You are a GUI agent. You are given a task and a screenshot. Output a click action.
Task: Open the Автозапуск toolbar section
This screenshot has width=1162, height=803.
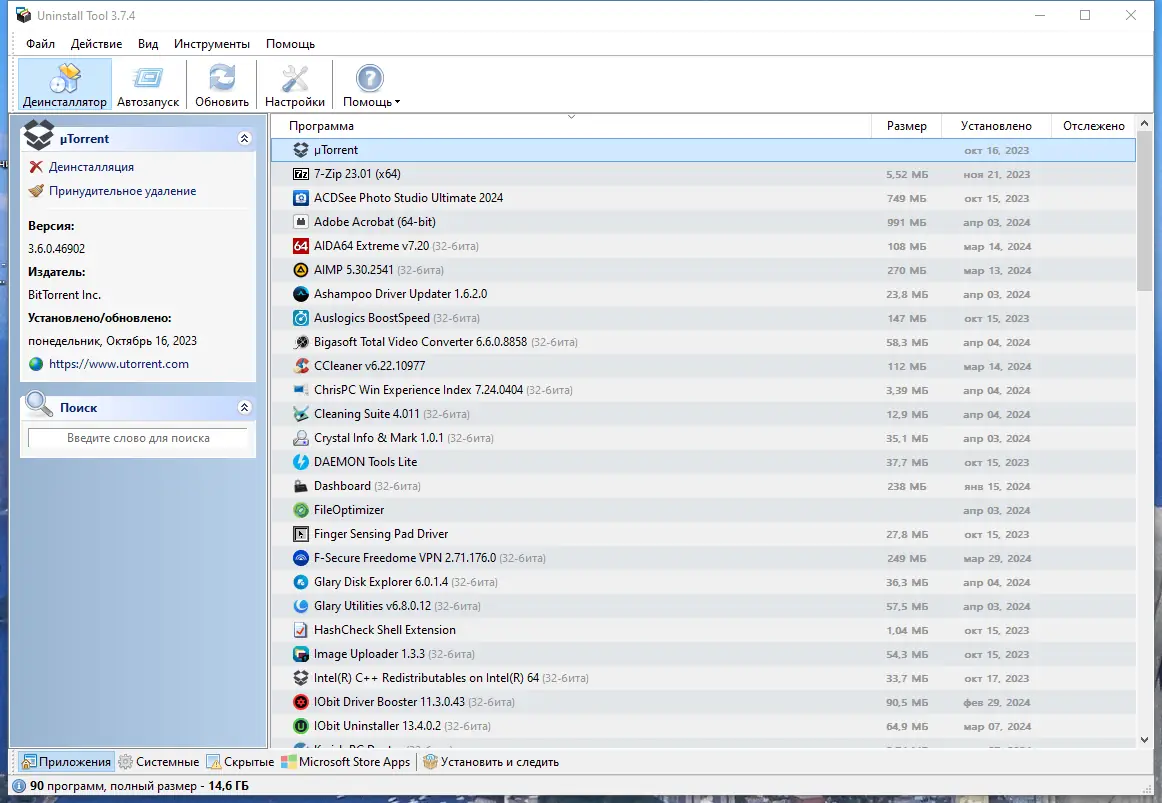tap(148, 85)
